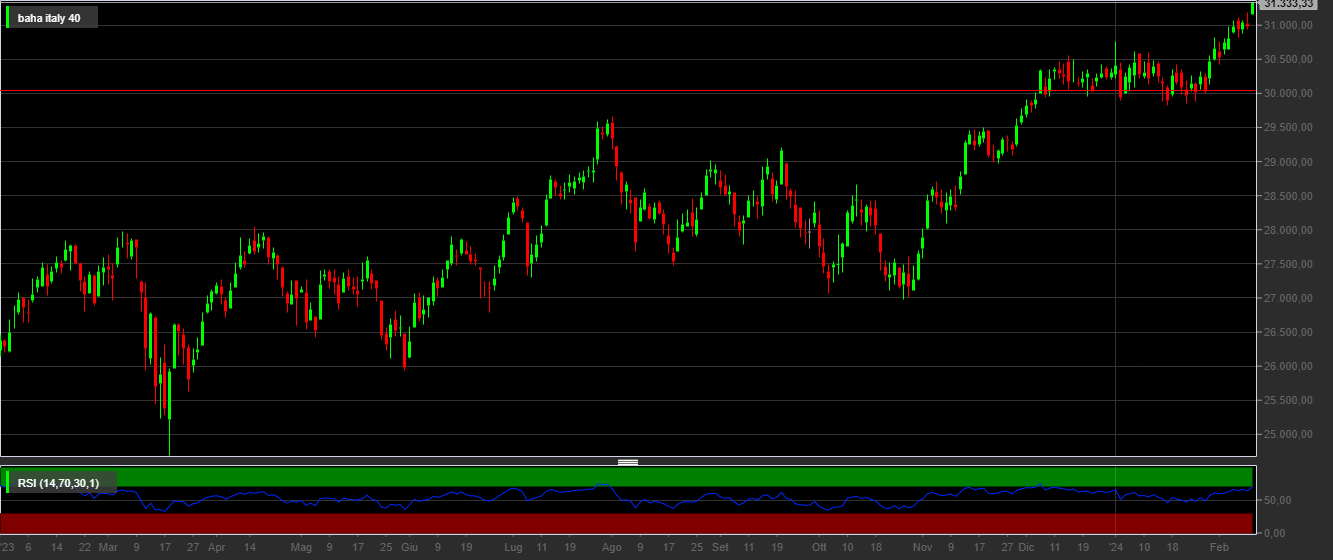Click the RSI 0,00 axis value
Viewport: 1333px width, 560px height.
(1275, 532)
